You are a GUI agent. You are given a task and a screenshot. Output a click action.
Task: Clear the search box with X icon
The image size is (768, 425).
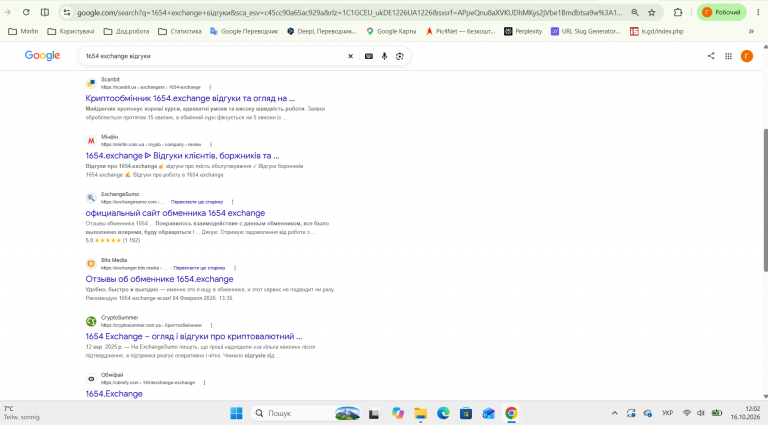coord(350,56)
